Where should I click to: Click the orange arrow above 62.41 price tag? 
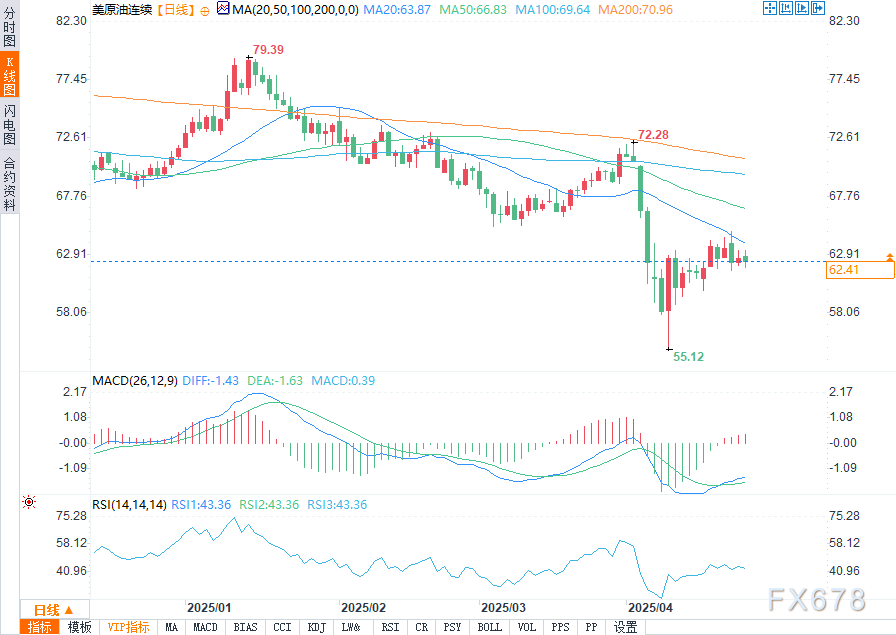(x=889, y=258)
